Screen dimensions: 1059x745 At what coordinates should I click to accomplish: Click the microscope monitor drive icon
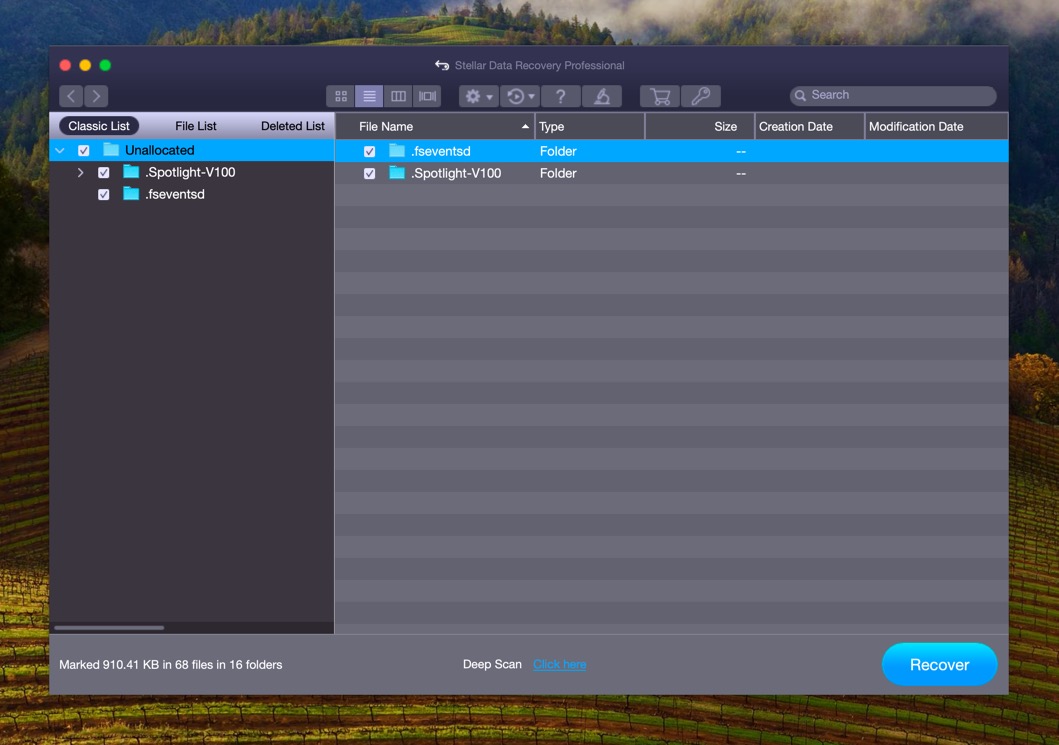602,96
